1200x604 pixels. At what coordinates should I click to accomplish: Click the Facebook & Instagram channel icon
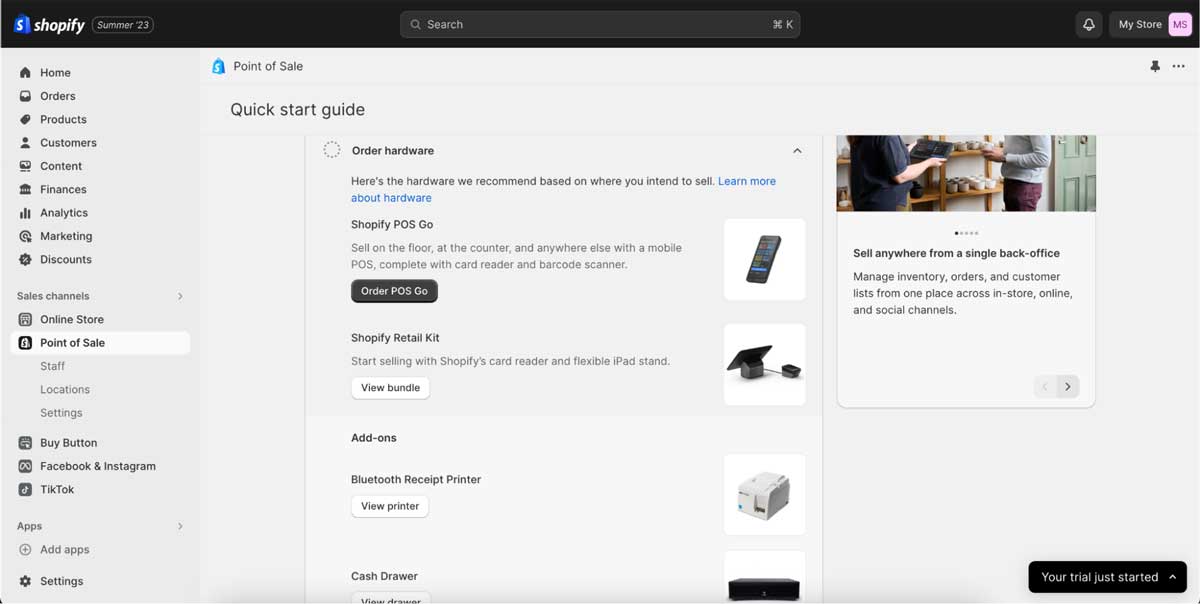pyautogui.click(x=24, y=466)
